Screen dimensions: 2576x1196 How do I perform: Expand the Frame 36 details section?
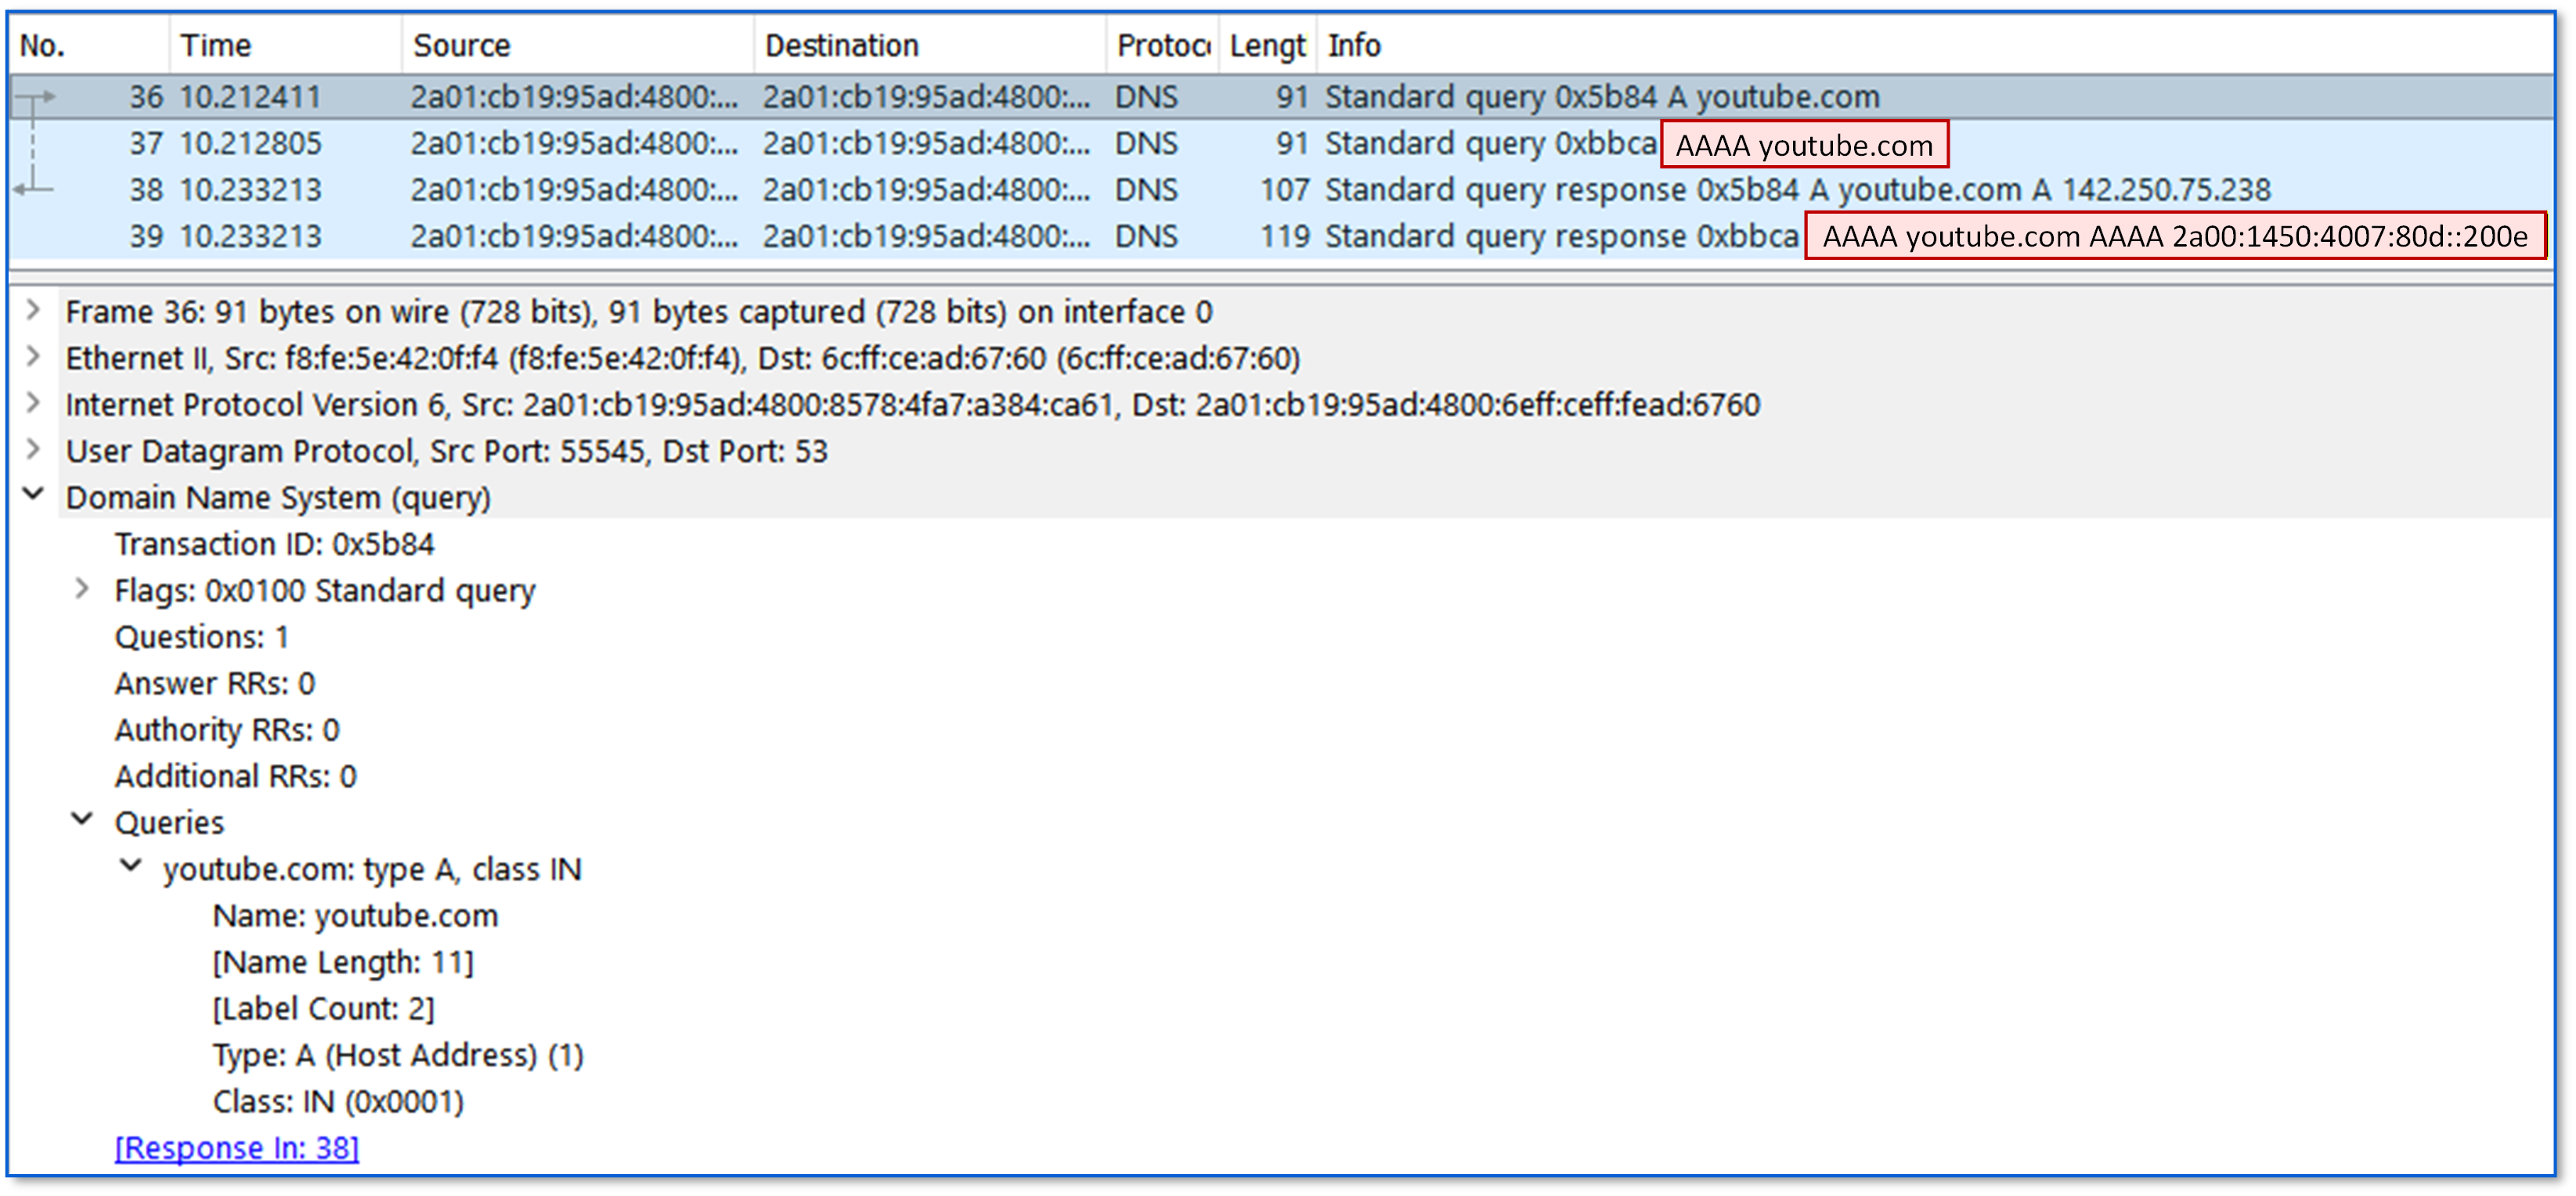33,311
